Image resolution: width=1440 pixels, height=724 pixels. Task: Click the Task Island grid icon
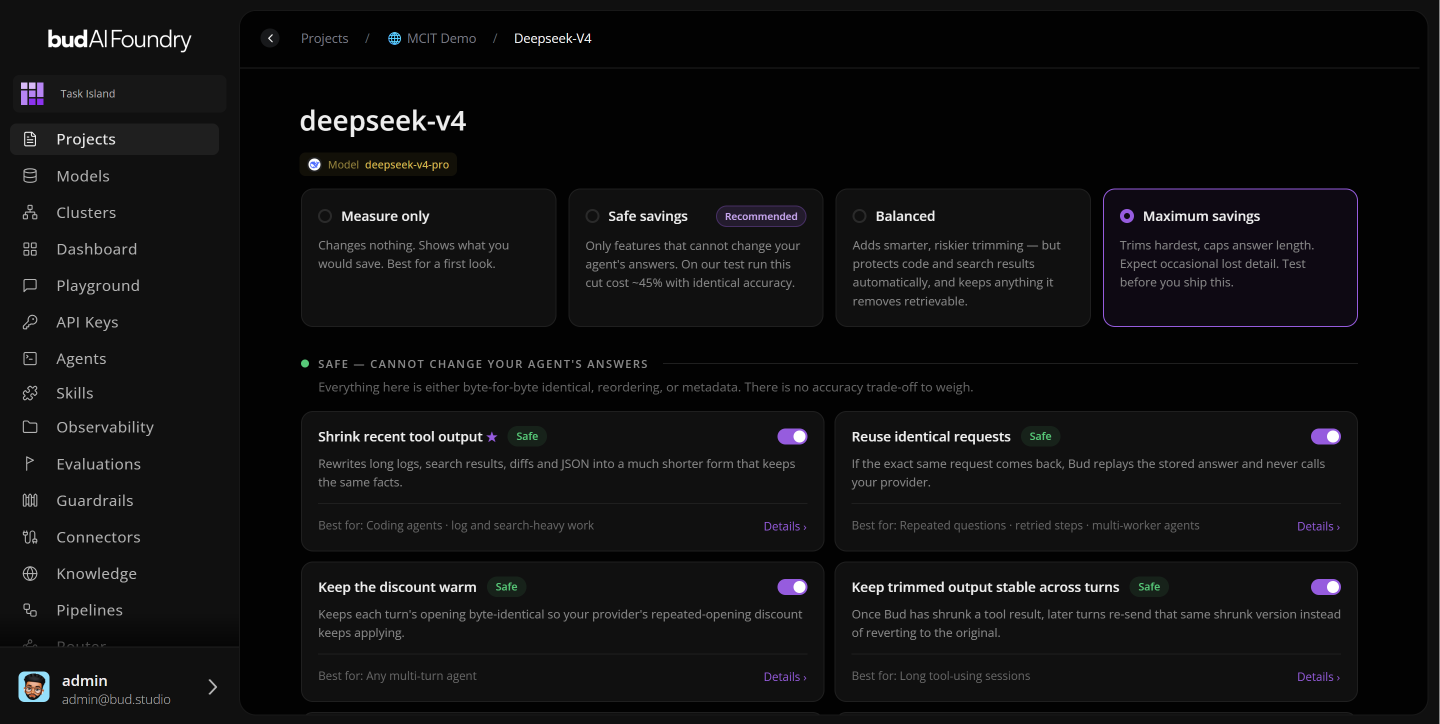click(33, 94)
